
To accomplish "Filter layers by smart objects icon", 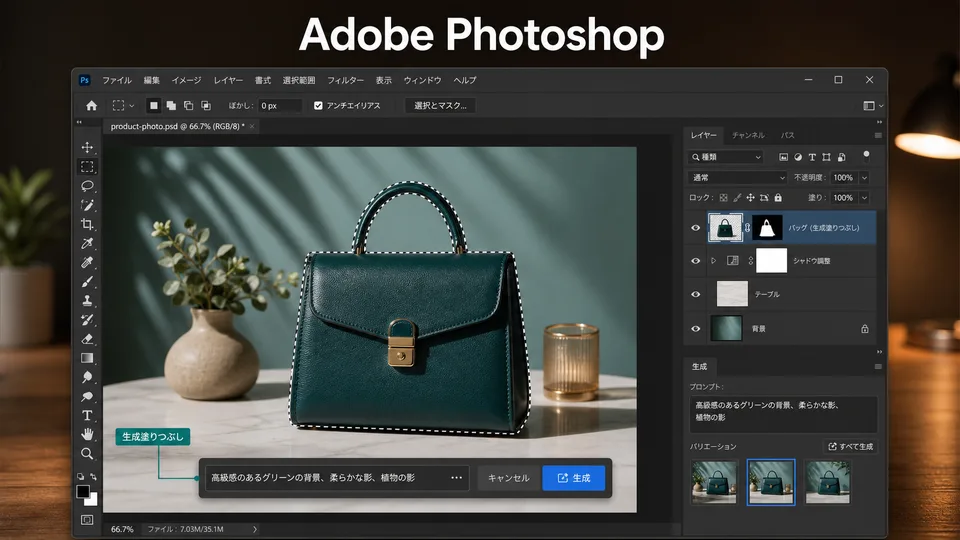I will click(842, 157).
